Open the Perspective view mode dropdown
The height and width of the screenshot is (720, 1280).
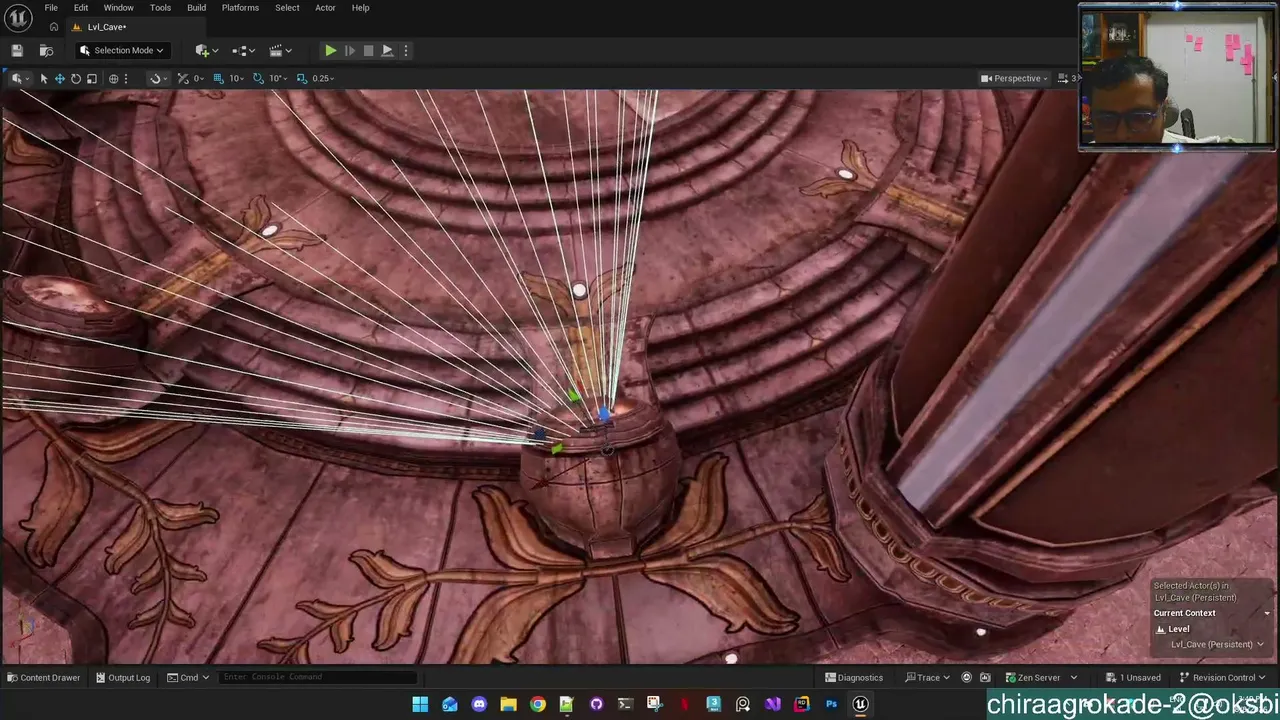point(1015,78)
